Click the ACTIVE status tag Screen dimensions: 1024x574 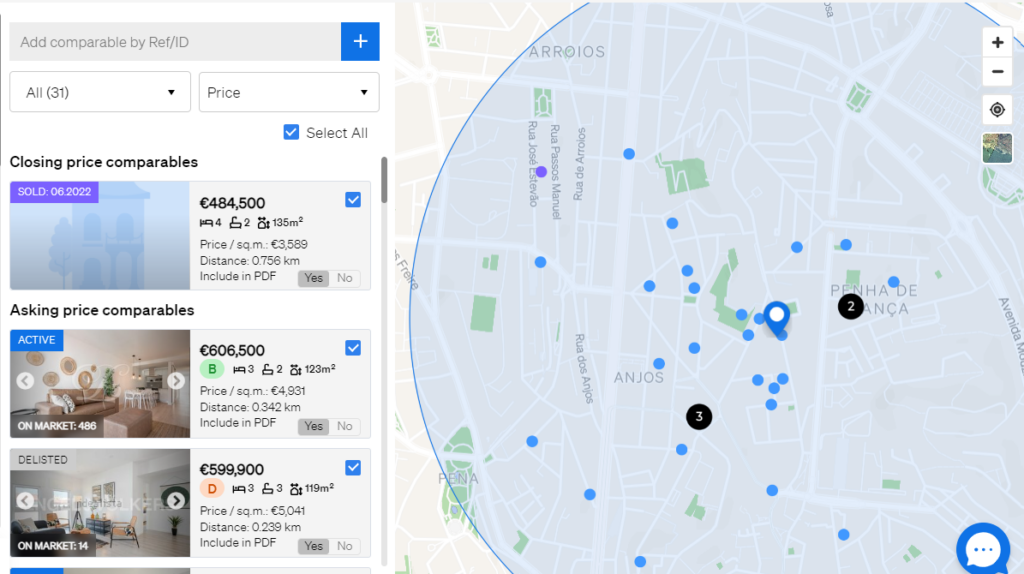(37, 340)
